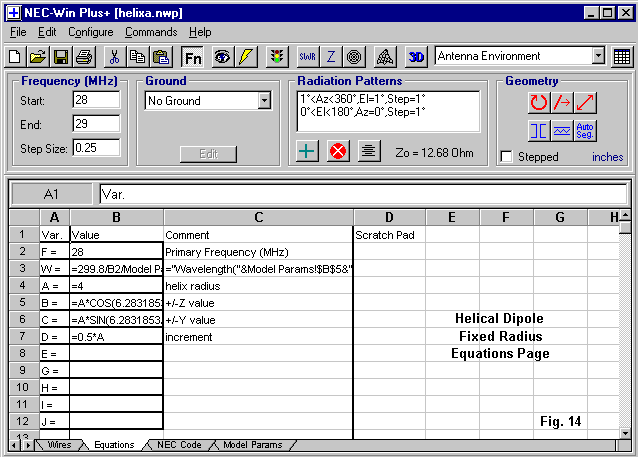Click the Start frequency input field
The width and height of the screenshot is (638, 457).
point(95,100)
